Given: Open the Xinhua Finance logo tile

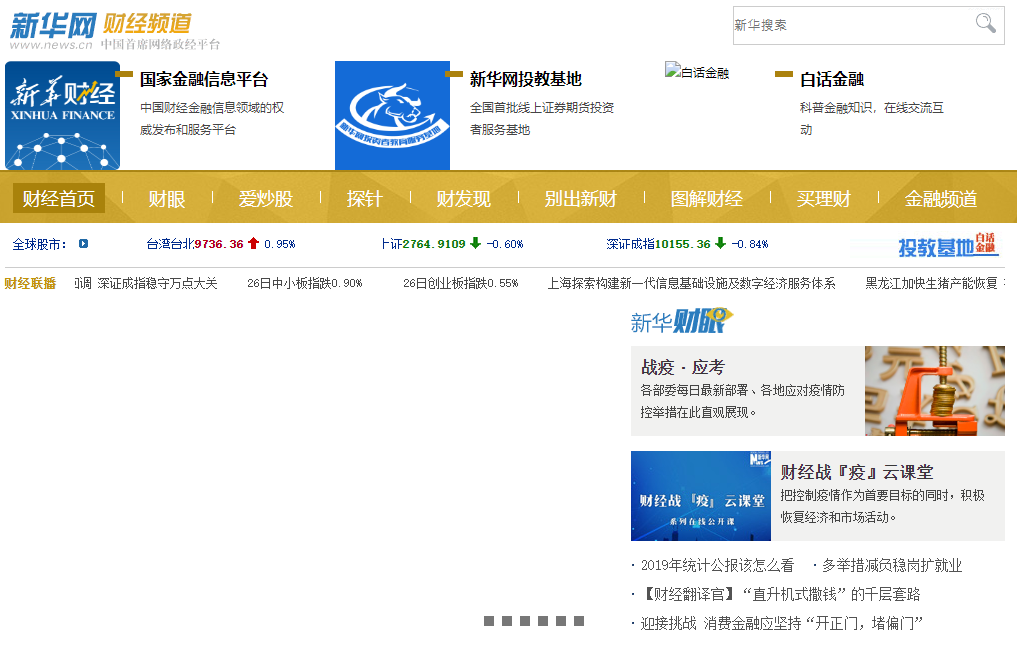Looking at the screenshot, I should pyautogui.click(x=62, y=115).
